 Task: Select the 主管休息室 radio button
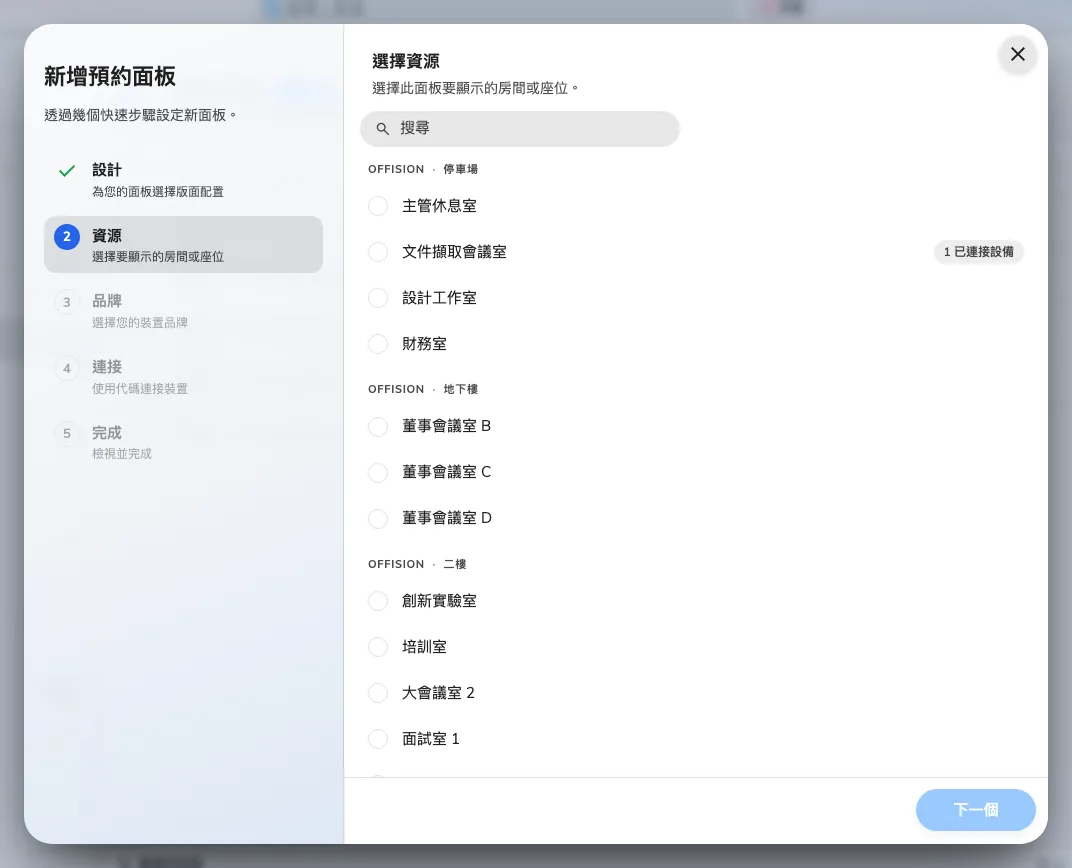click(378, 206)
